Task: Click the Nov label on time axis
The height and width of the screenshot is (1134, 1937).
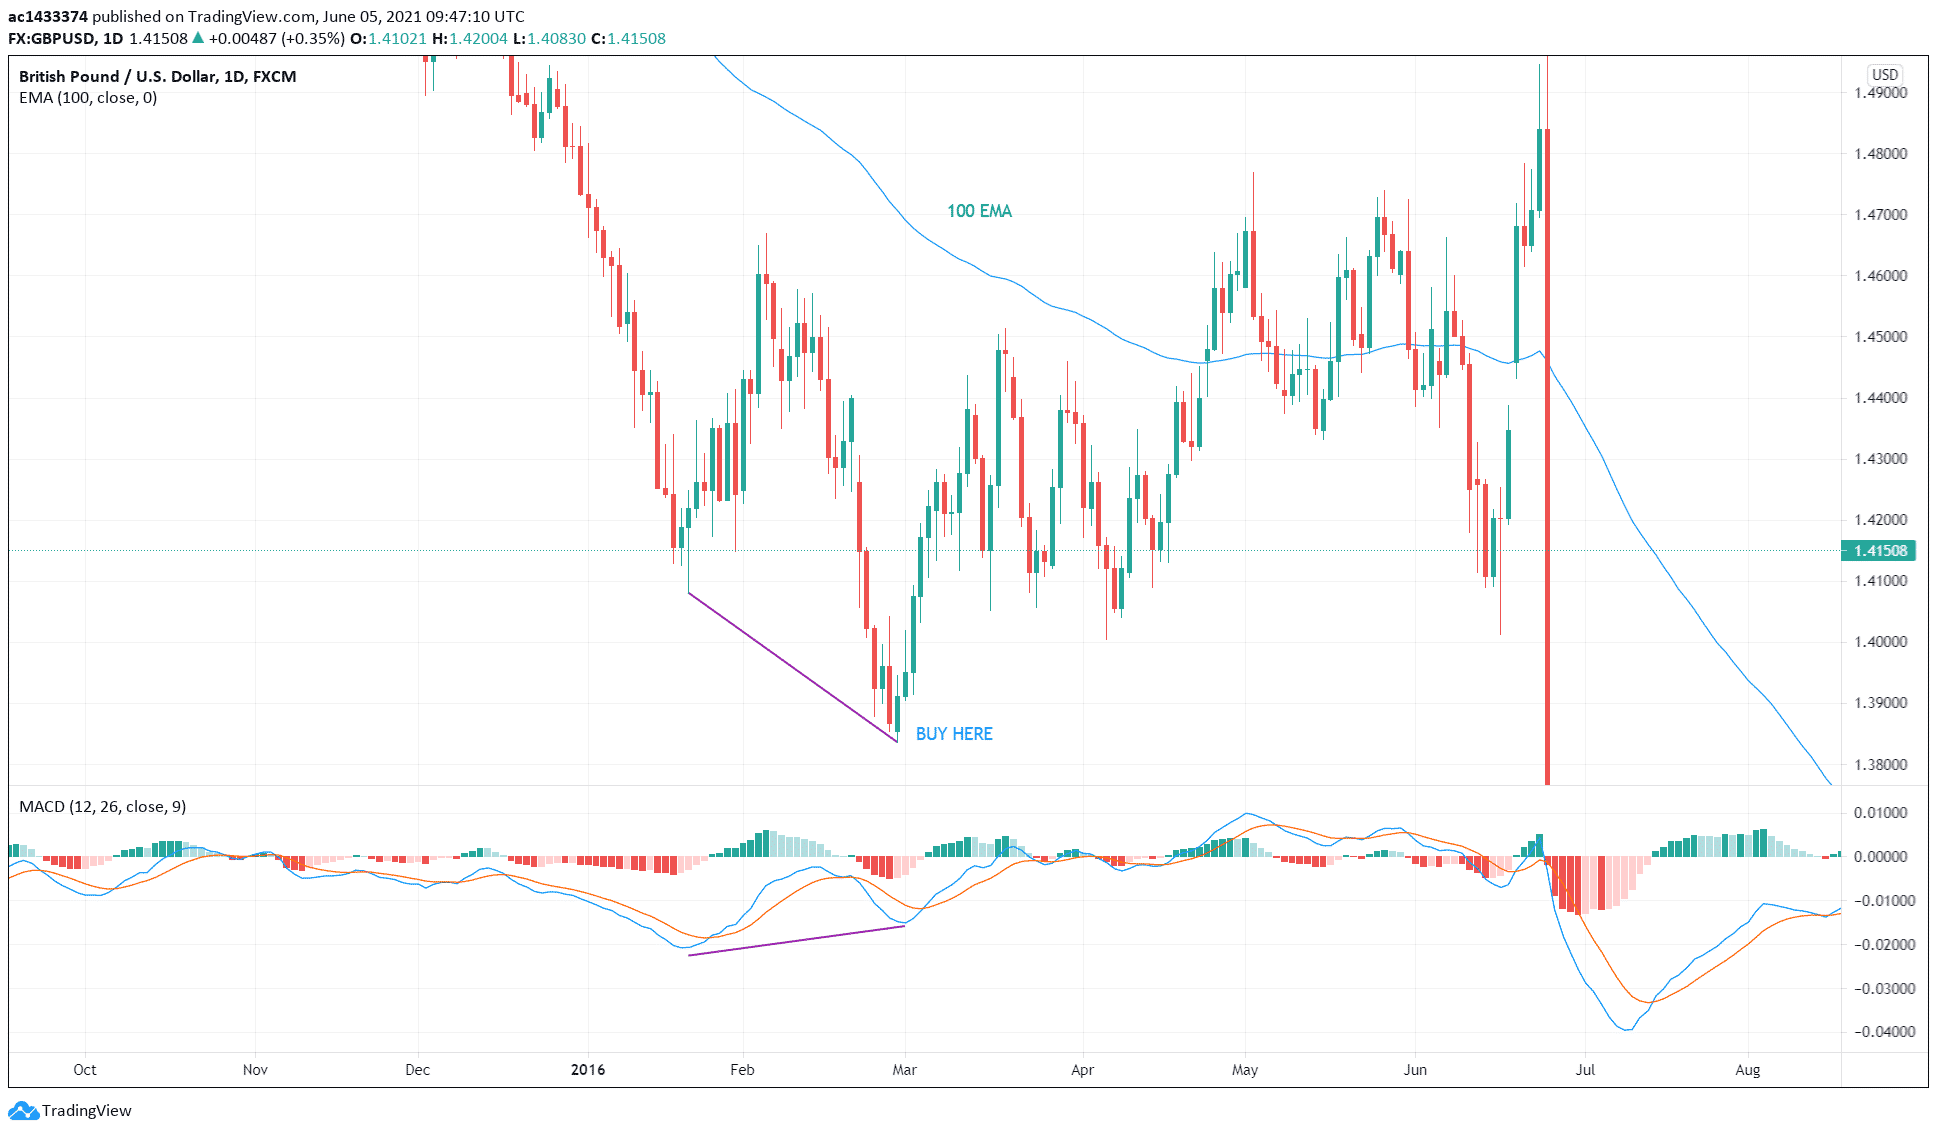Action: 255,1069
